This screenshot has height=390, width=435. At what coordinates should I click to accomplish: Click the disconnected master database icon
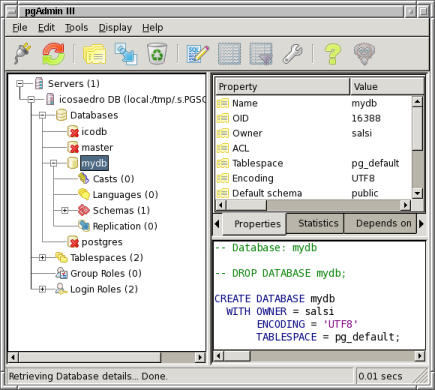(73, 147)
